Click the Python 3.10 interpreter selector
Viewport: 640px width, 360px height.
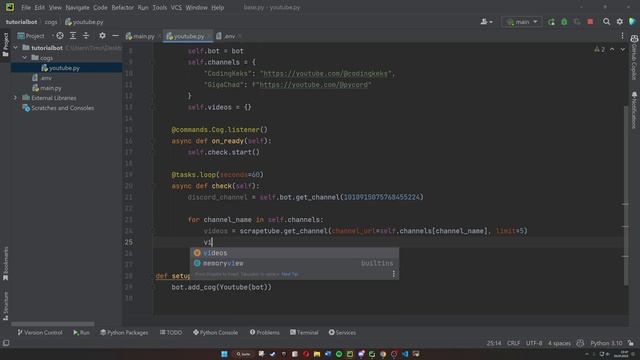pyautogui.click(x=606, y=343)
